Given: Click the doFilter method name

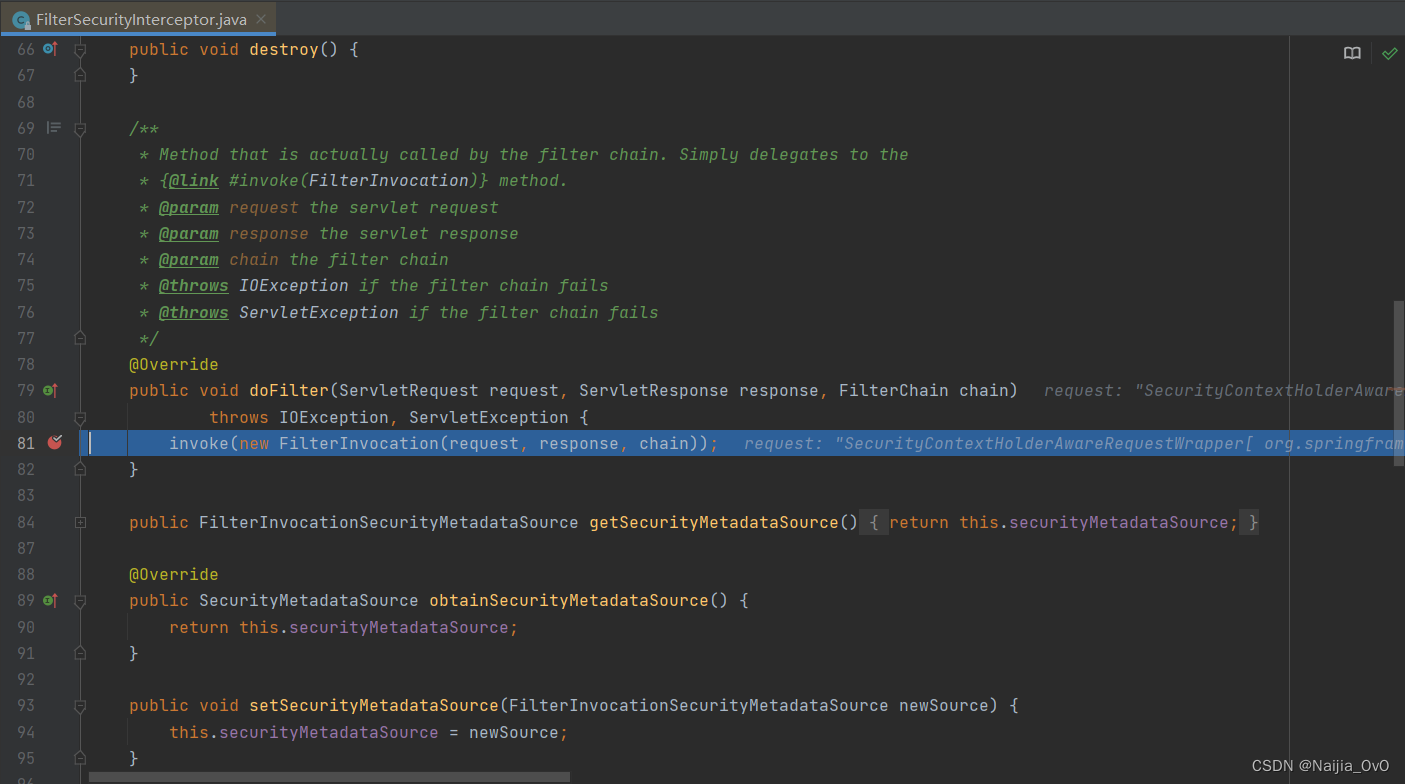Looking at the screenshot, I should point(289,390).
